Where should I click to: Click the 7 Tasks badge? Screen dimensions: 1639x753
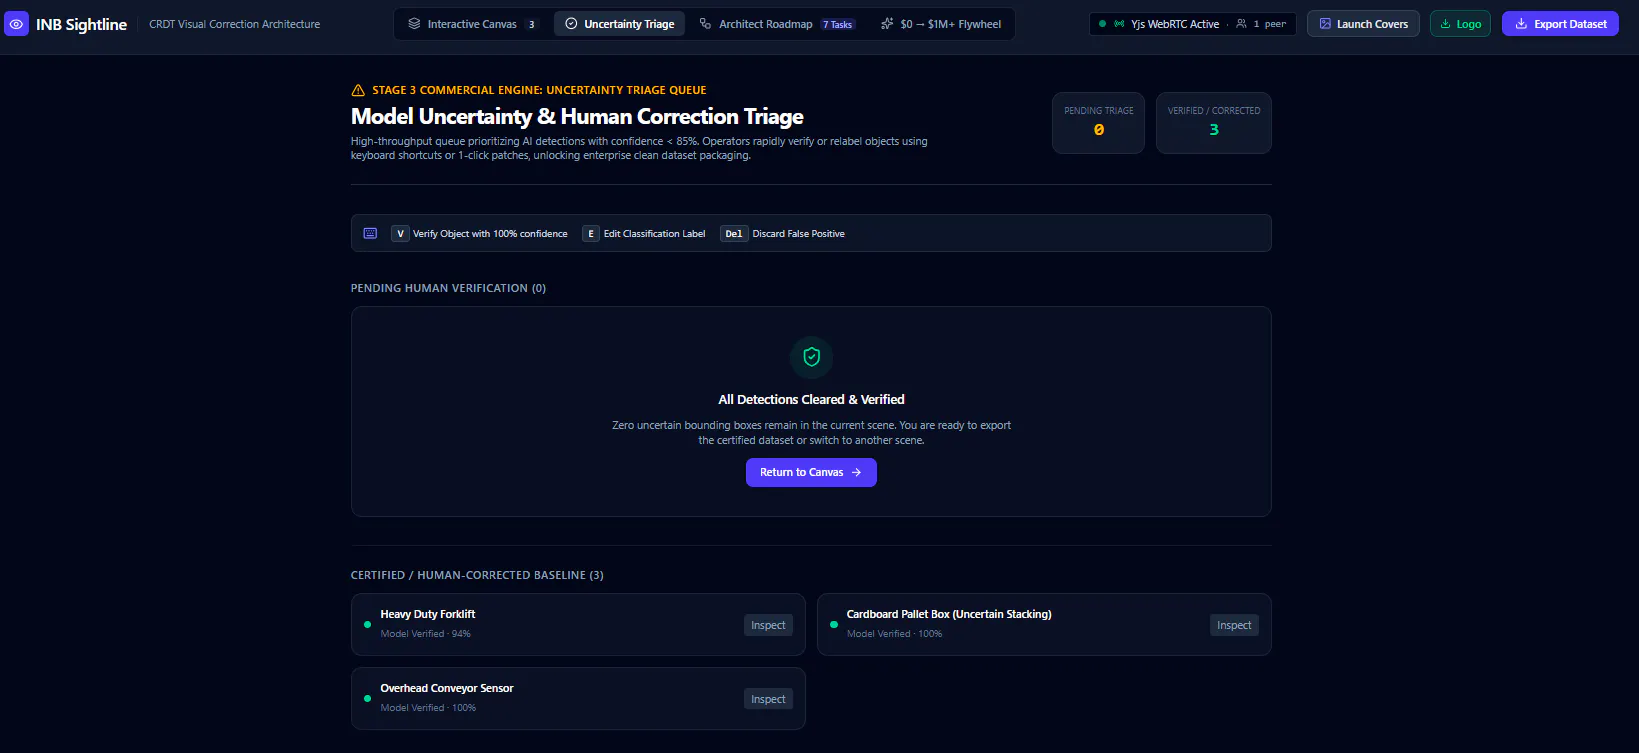click(x=838, y=24)
